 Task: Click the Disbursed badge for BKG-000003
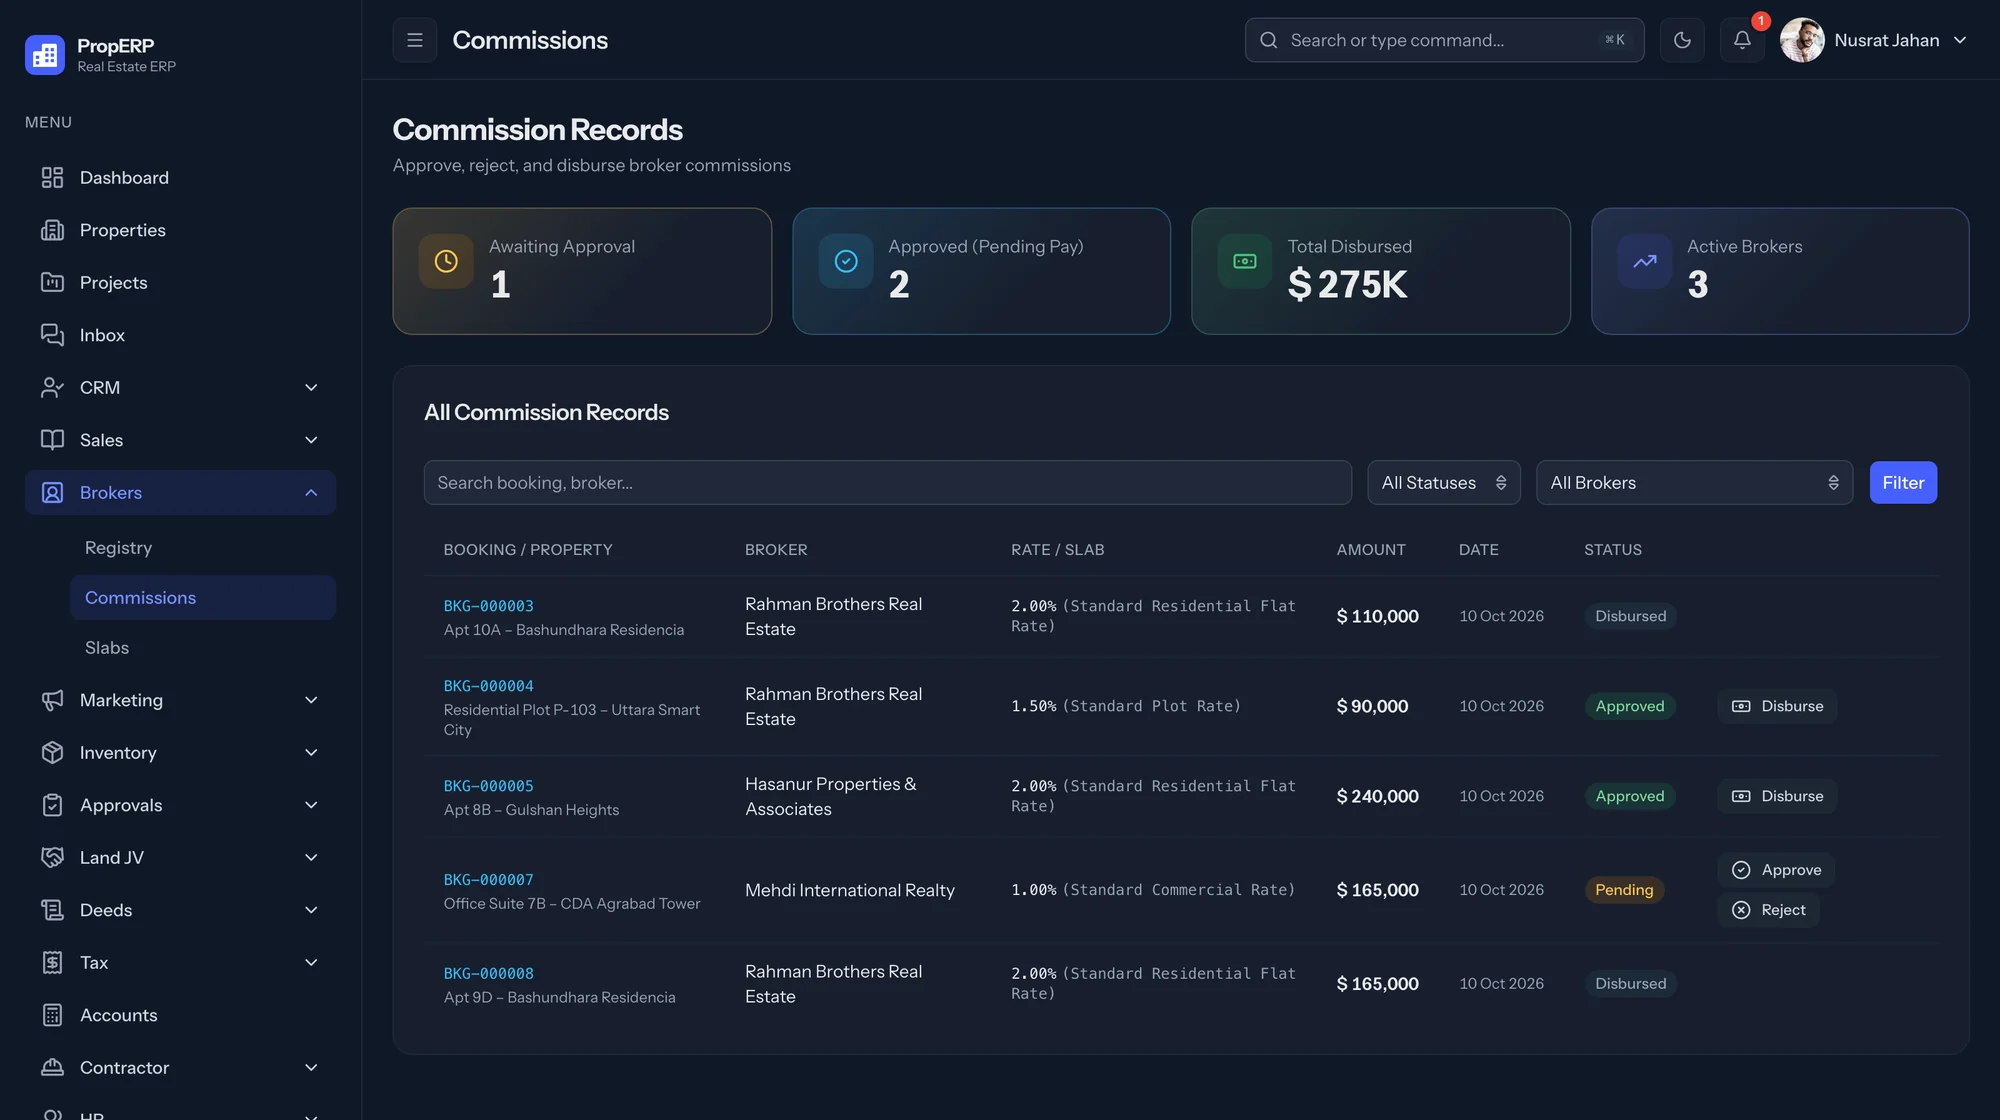[x=1630, y=616]
